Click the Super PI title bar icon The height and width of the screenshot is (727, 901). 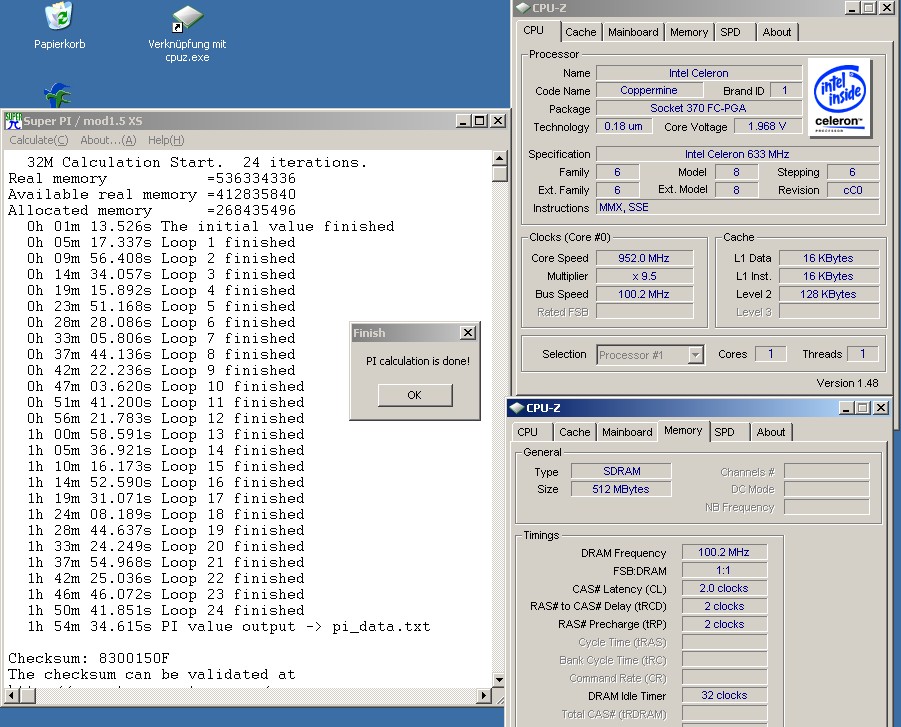tap(13, 121)
